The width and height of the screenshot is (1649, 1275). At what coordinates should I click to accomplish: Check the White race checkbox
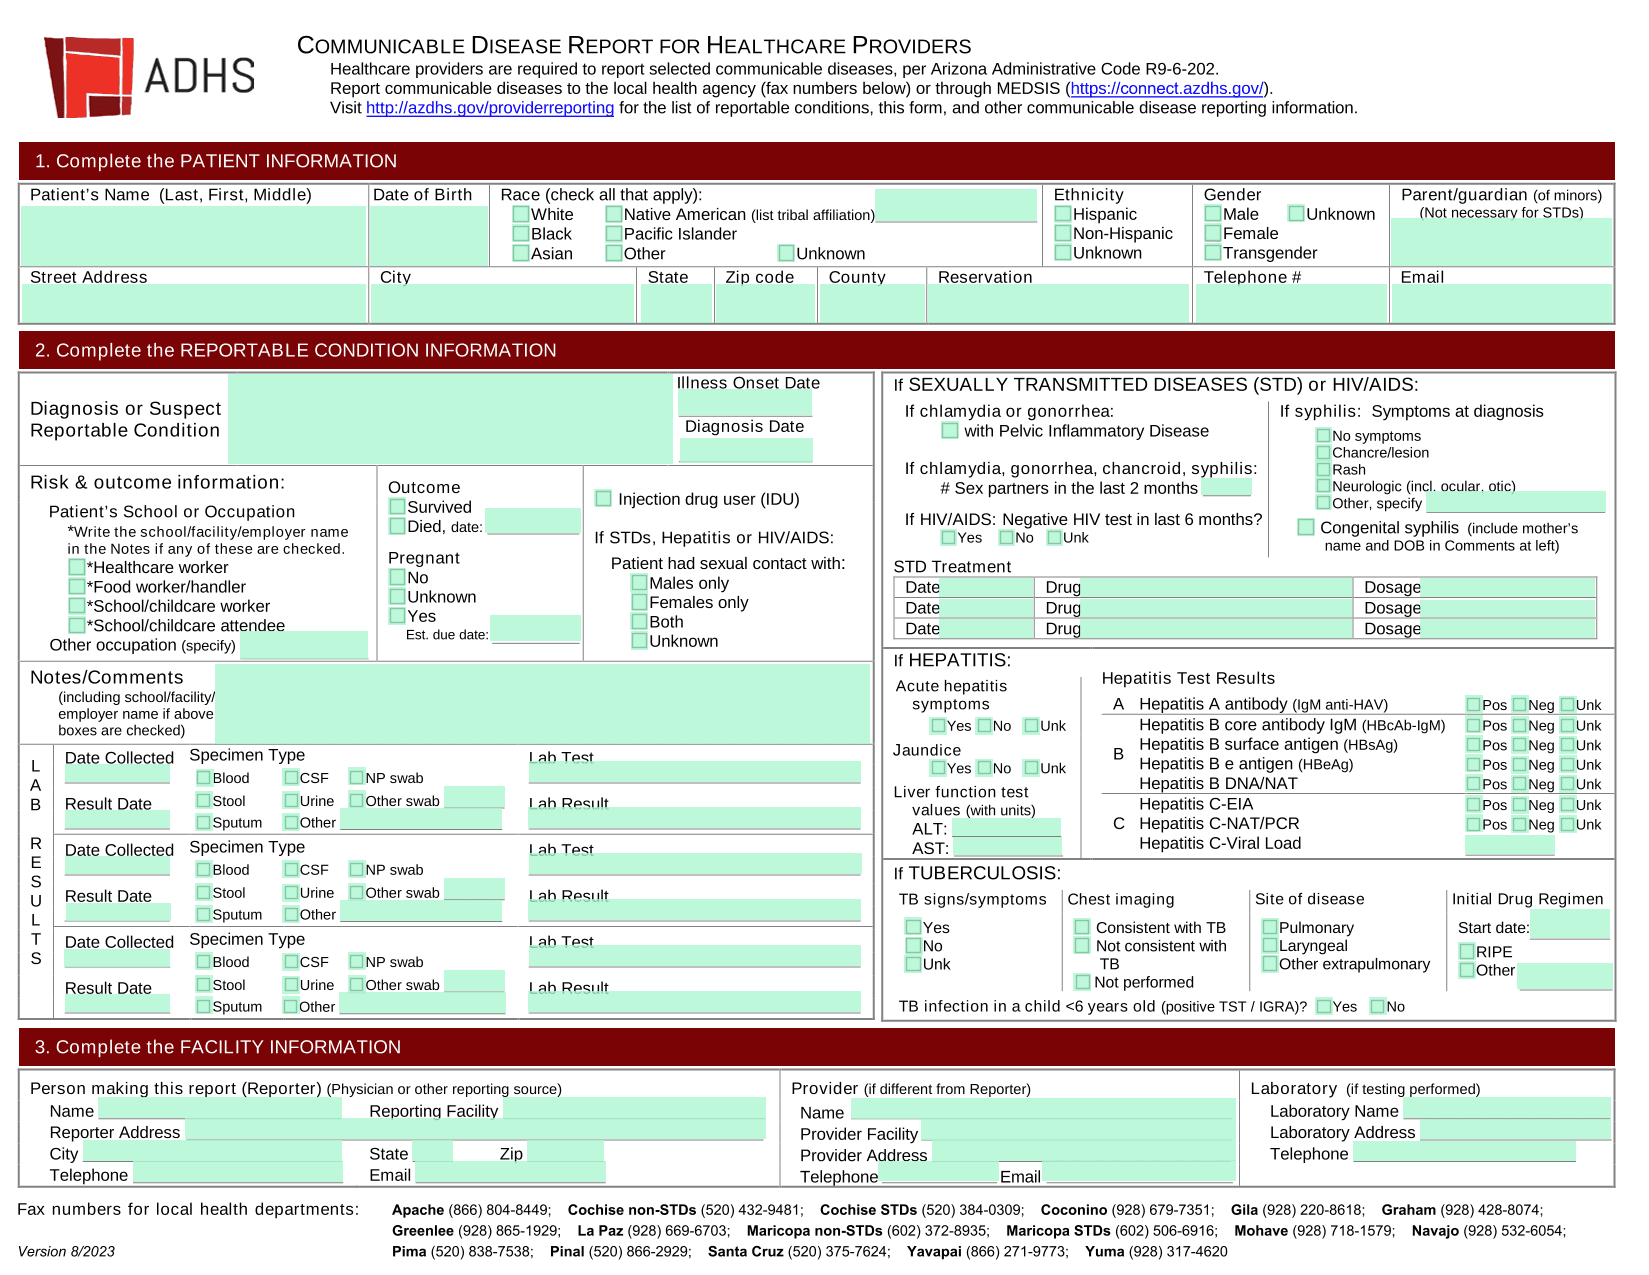tap(521, 214)
